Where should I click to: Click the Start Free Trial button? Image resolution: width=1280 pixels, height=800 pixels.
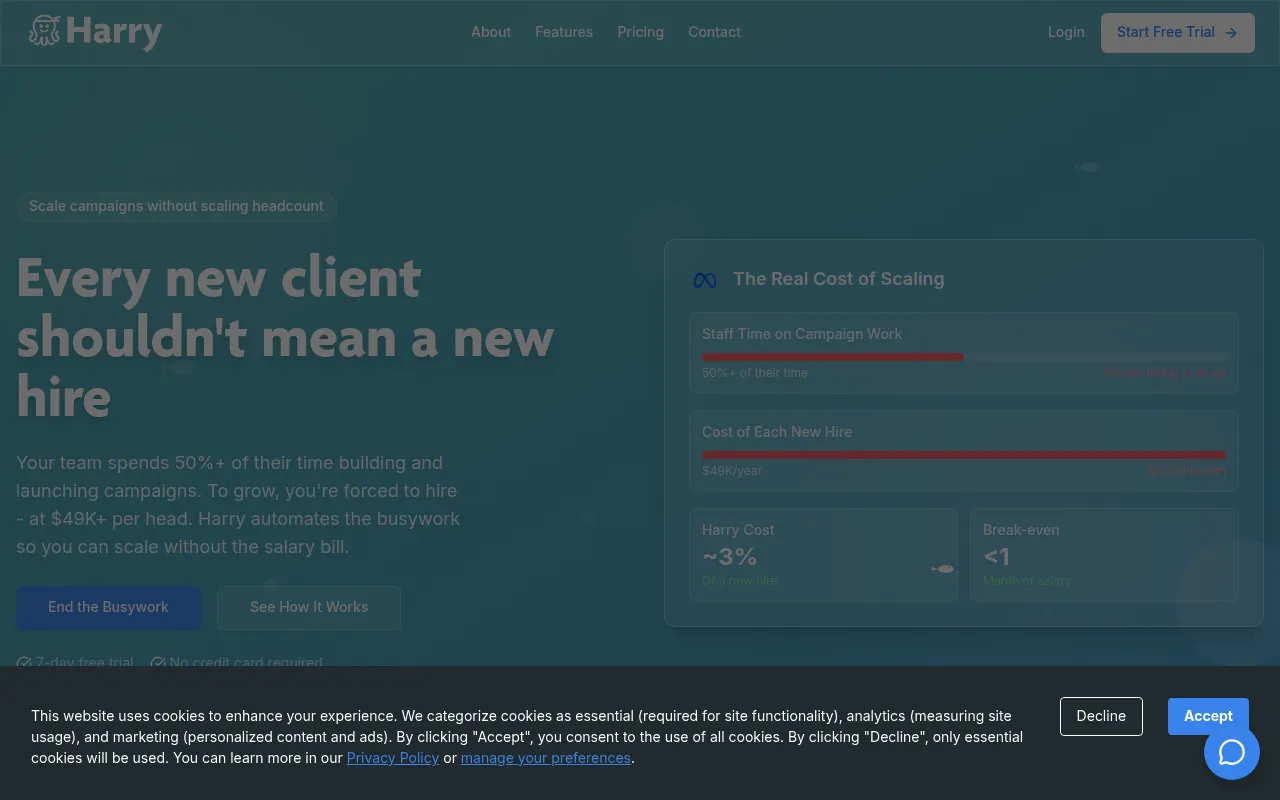pyautogui.click(x=1178, y=32)
